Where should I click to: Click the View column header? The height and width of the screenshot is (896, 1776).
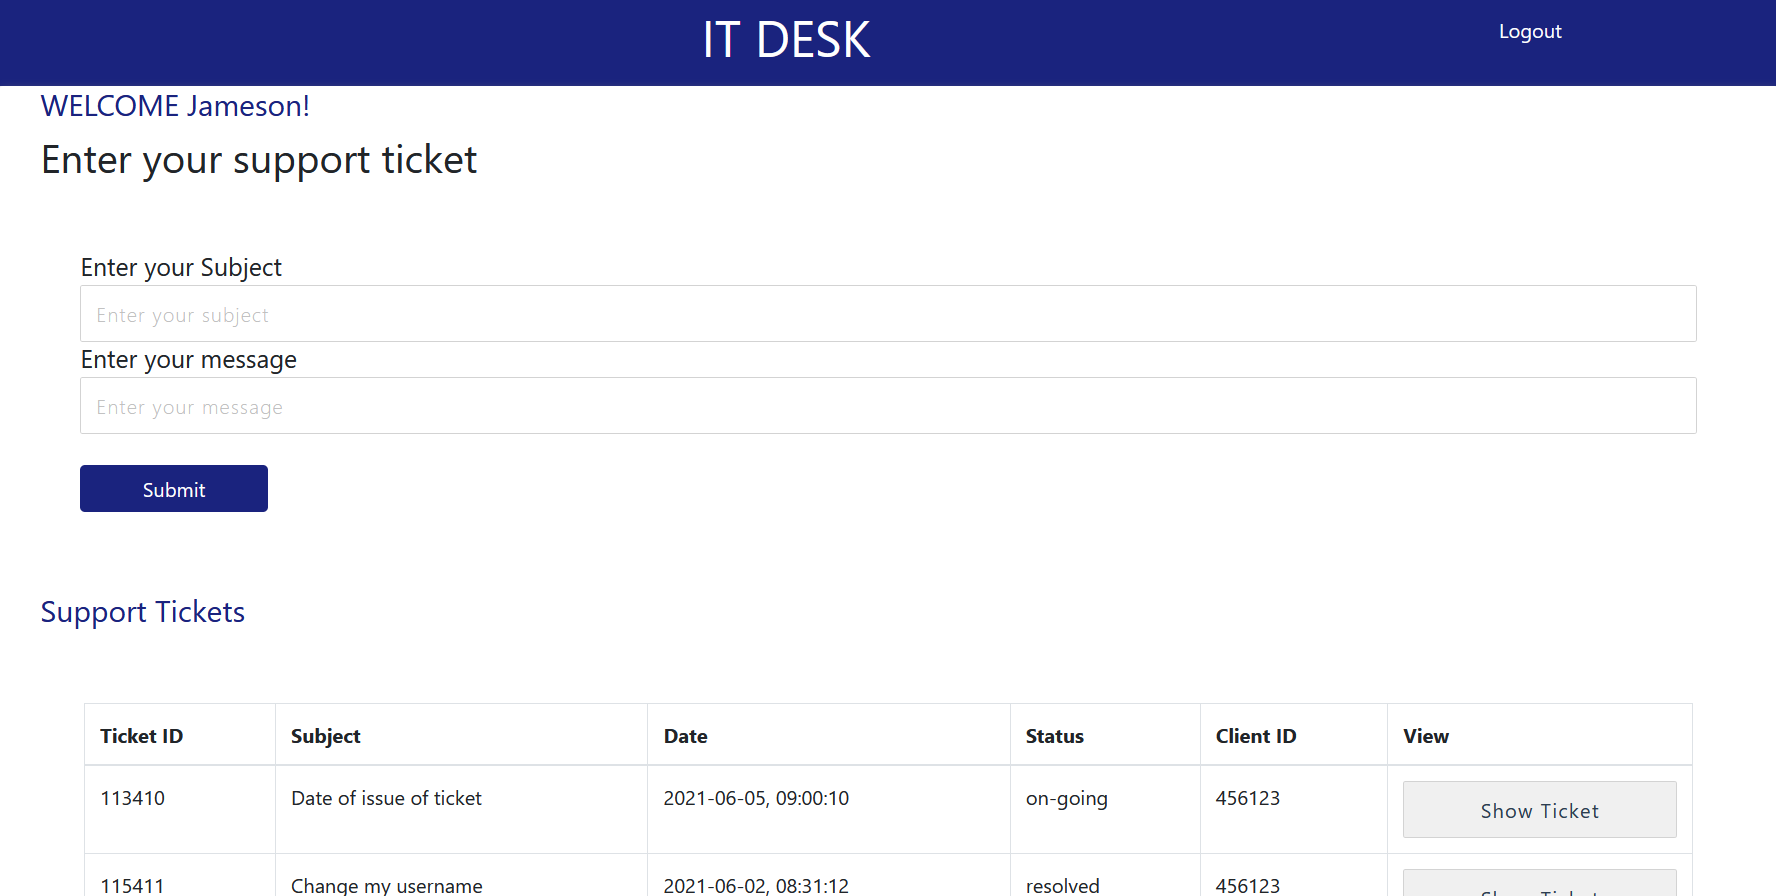tap(1426, 736)
